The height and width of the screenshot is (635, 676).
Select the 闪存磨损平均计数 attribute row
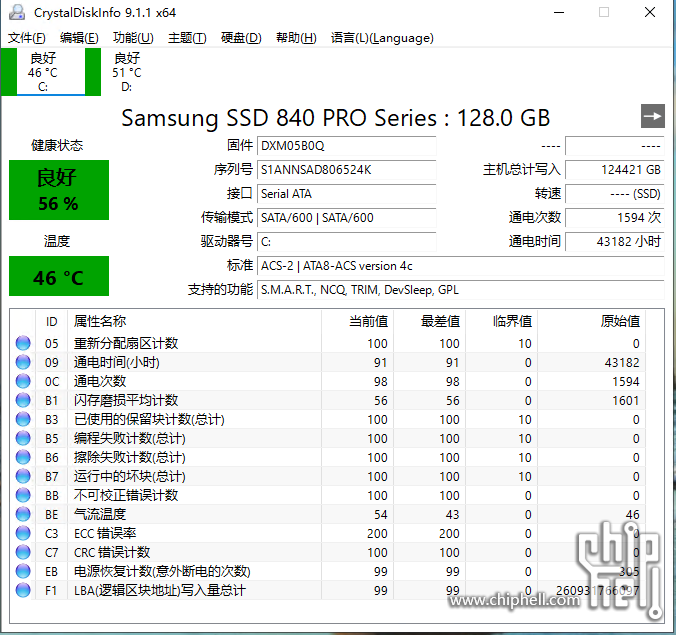(328, 400)
